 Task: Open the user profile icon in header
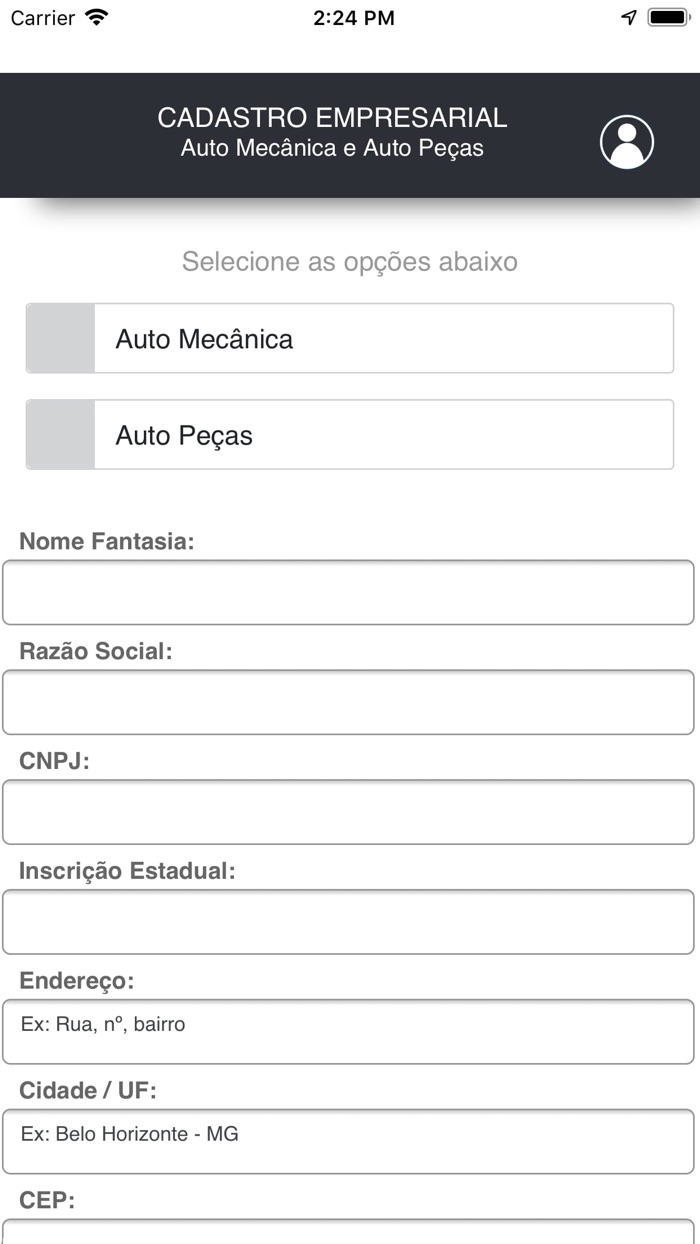pyautogui.click(x=627, y=142)
